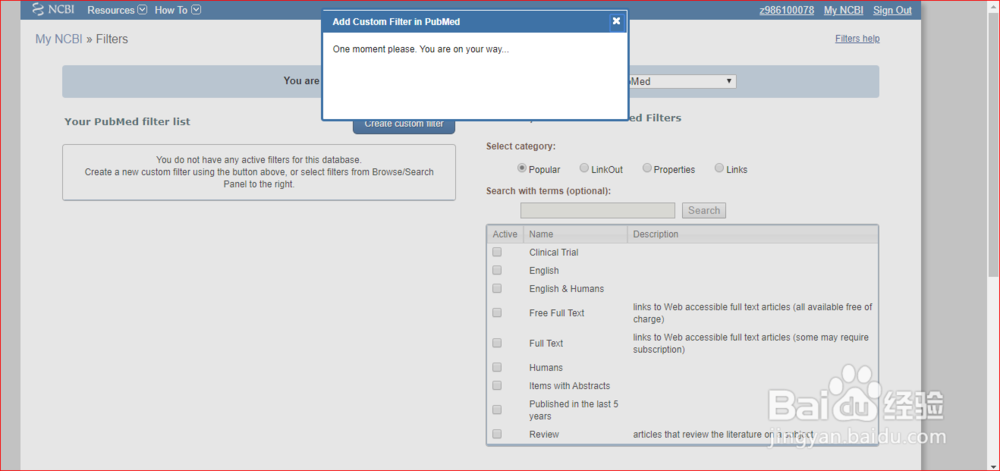Select the Links category radio button
This screenshot has width=1000, height=471.
click(x=719, y=168)
